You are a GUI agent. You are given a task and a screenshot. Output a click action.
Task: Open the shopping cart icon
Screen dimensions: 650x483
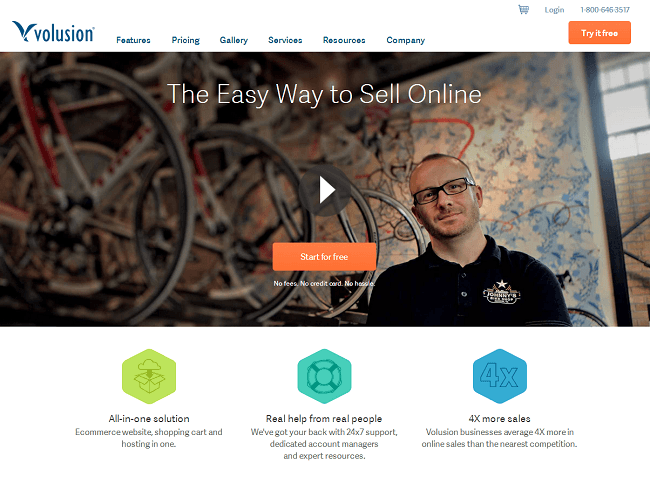[x=524, y=9]
